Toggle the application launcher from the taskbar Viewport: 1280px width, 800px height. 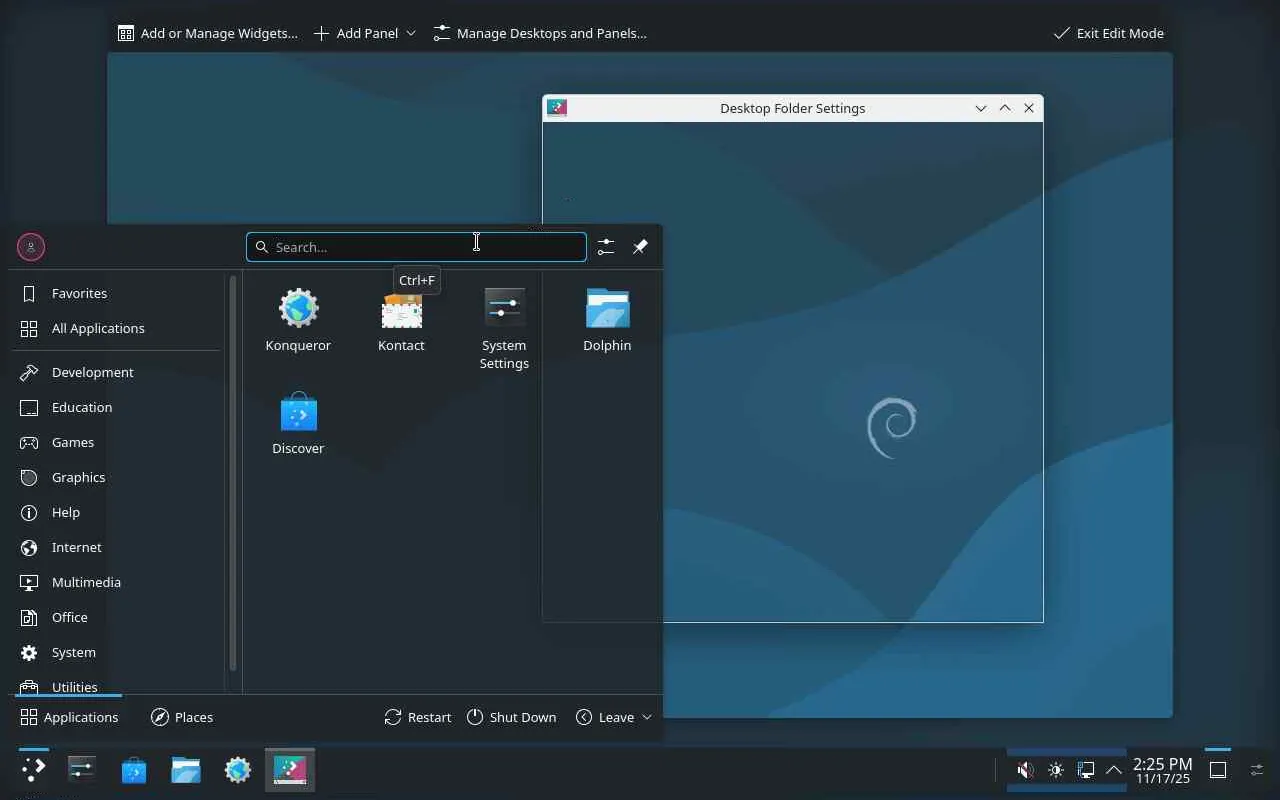[33, 770]
